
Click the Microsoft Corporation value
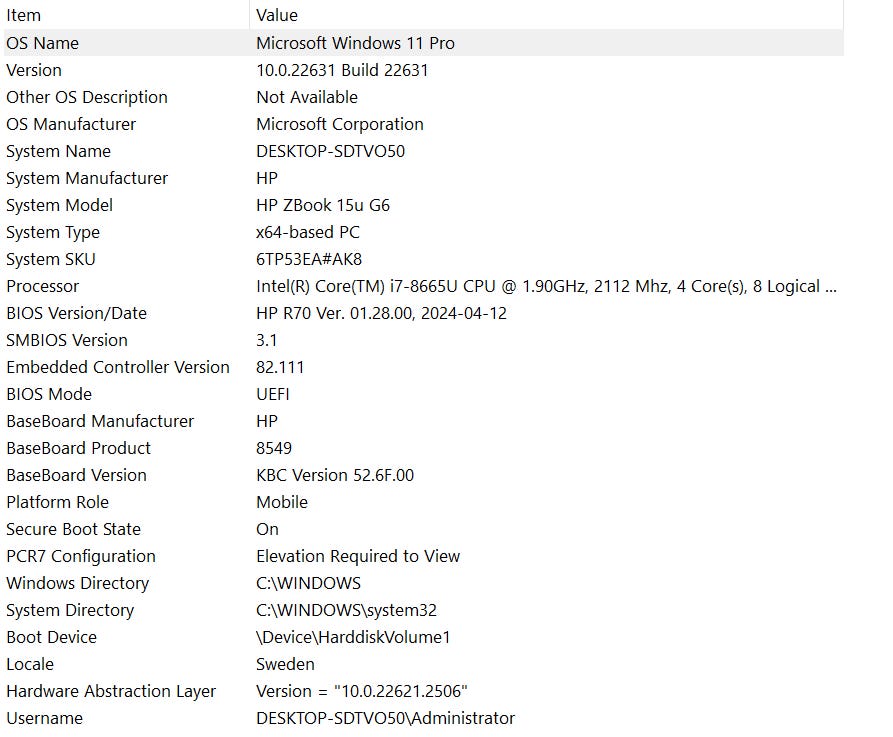(340, 124)
